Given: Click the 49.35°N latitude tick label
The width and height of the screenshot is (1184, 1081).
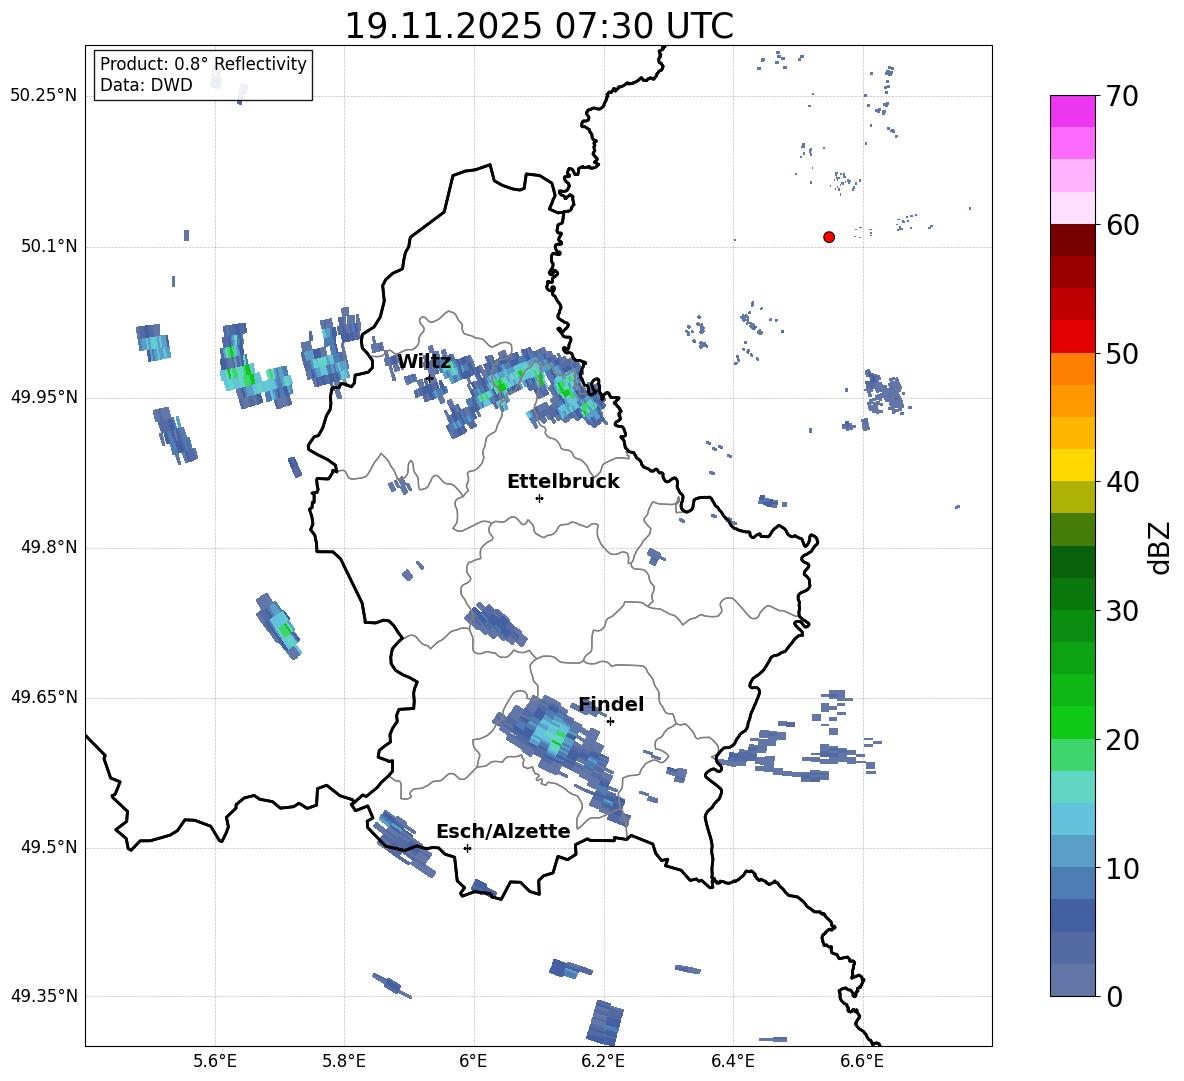Looking at the screenshot, I should coord(44,996).
